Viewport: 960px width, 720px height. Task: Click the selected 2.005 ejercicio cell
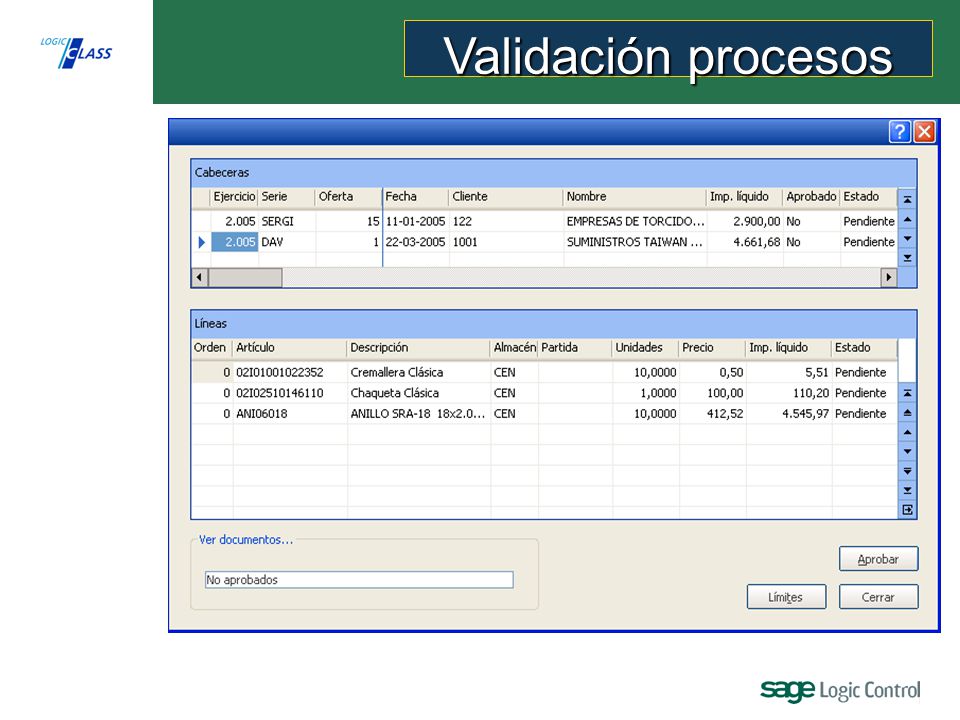coord(234,242)
